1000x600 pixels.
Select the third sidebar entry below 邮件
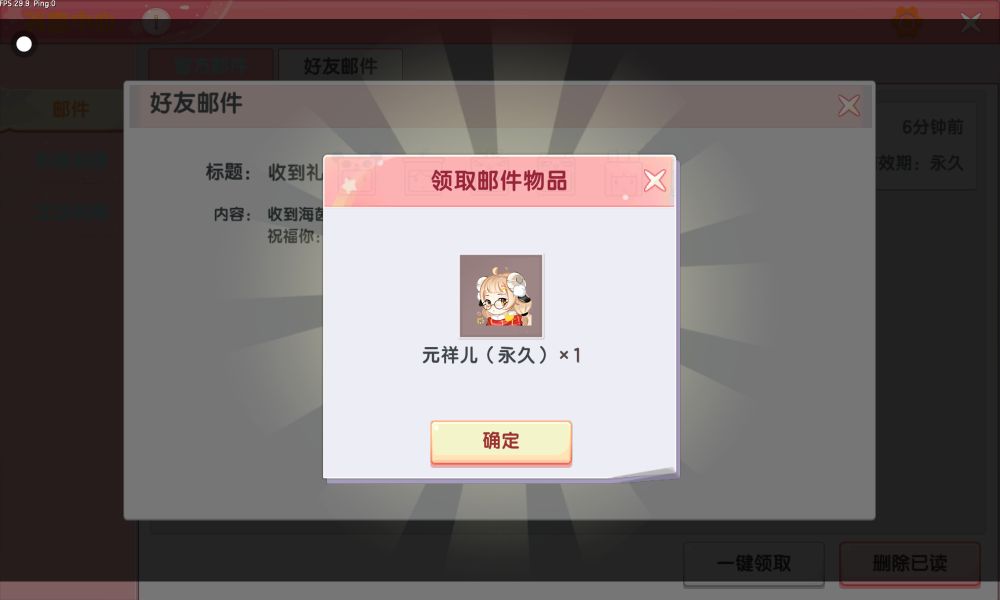point(70,211)
